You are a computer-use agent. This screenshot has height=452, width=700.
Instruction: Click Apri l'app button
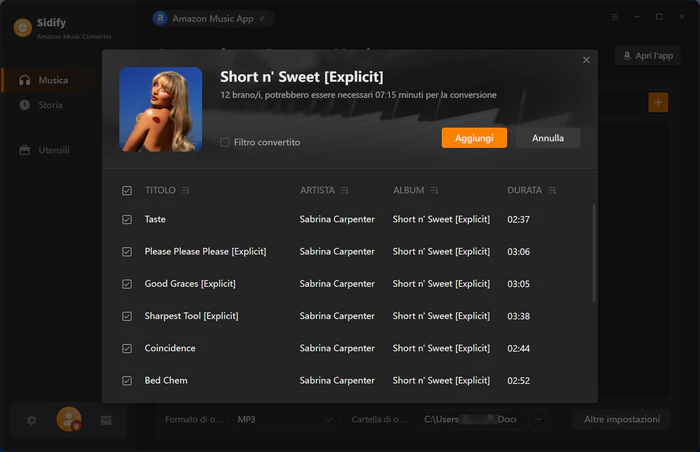click(x=648, y=56)
